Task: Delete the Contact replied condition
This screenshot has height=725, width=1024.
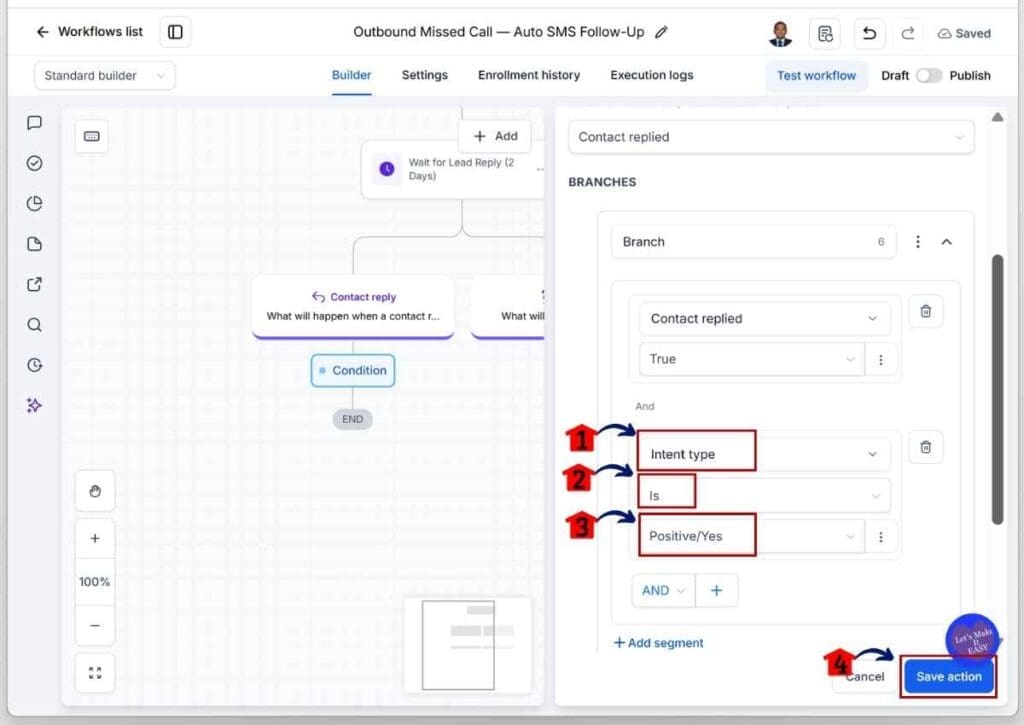Action: 925,311
